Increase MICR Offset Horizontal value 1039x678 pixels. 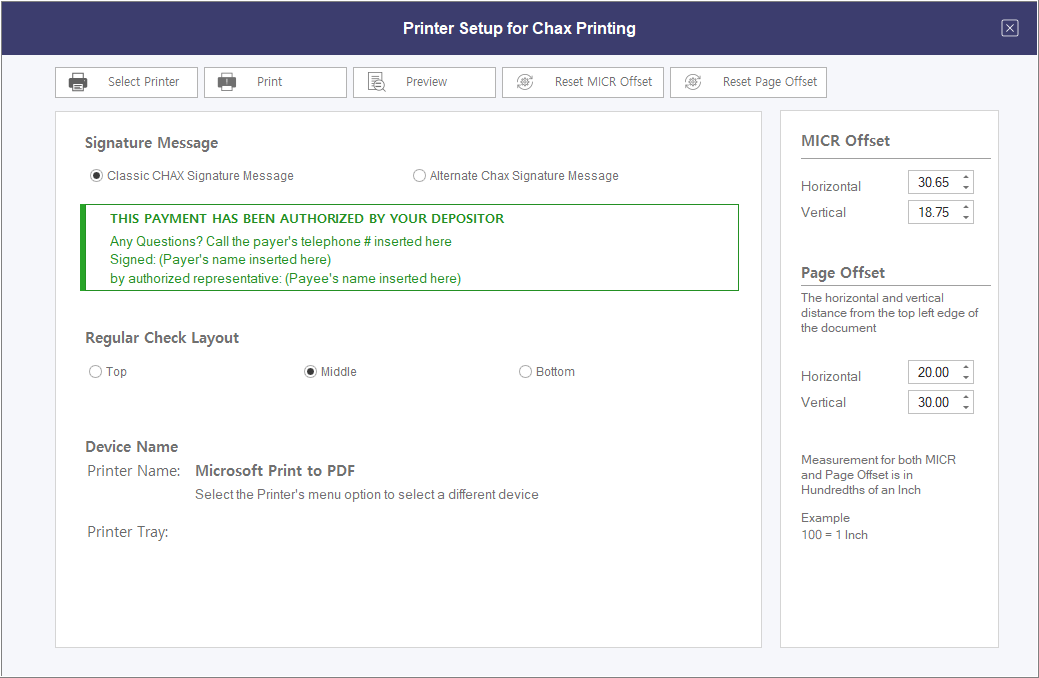[966, 178]
